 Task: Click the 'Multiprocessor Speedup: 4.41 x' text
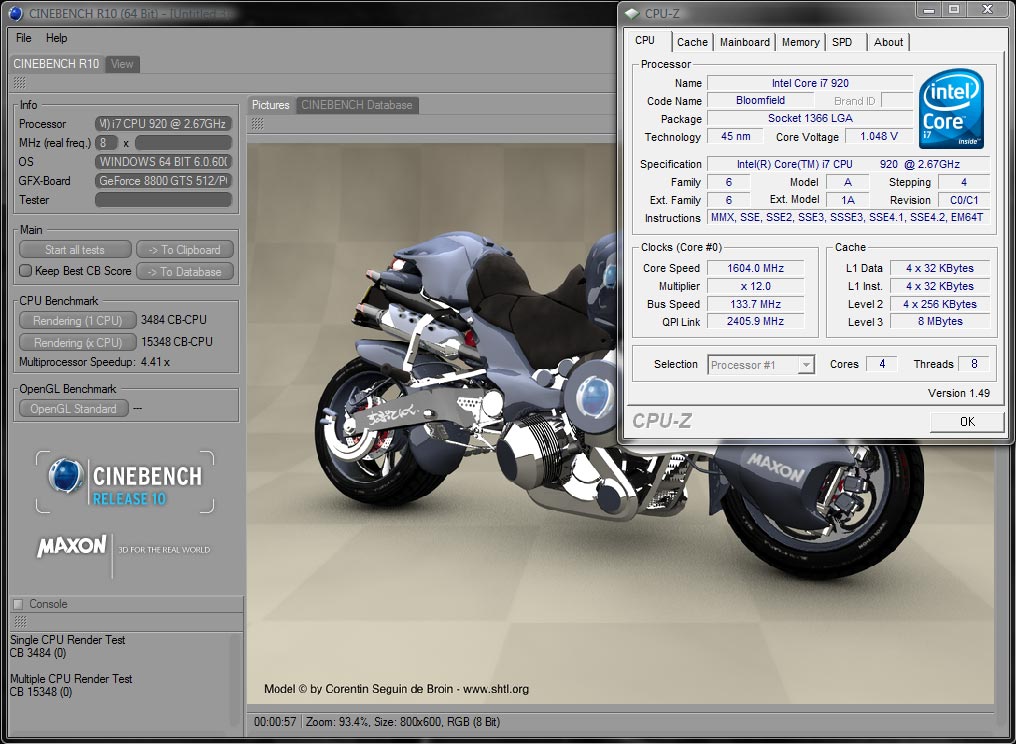coord(95,362)
